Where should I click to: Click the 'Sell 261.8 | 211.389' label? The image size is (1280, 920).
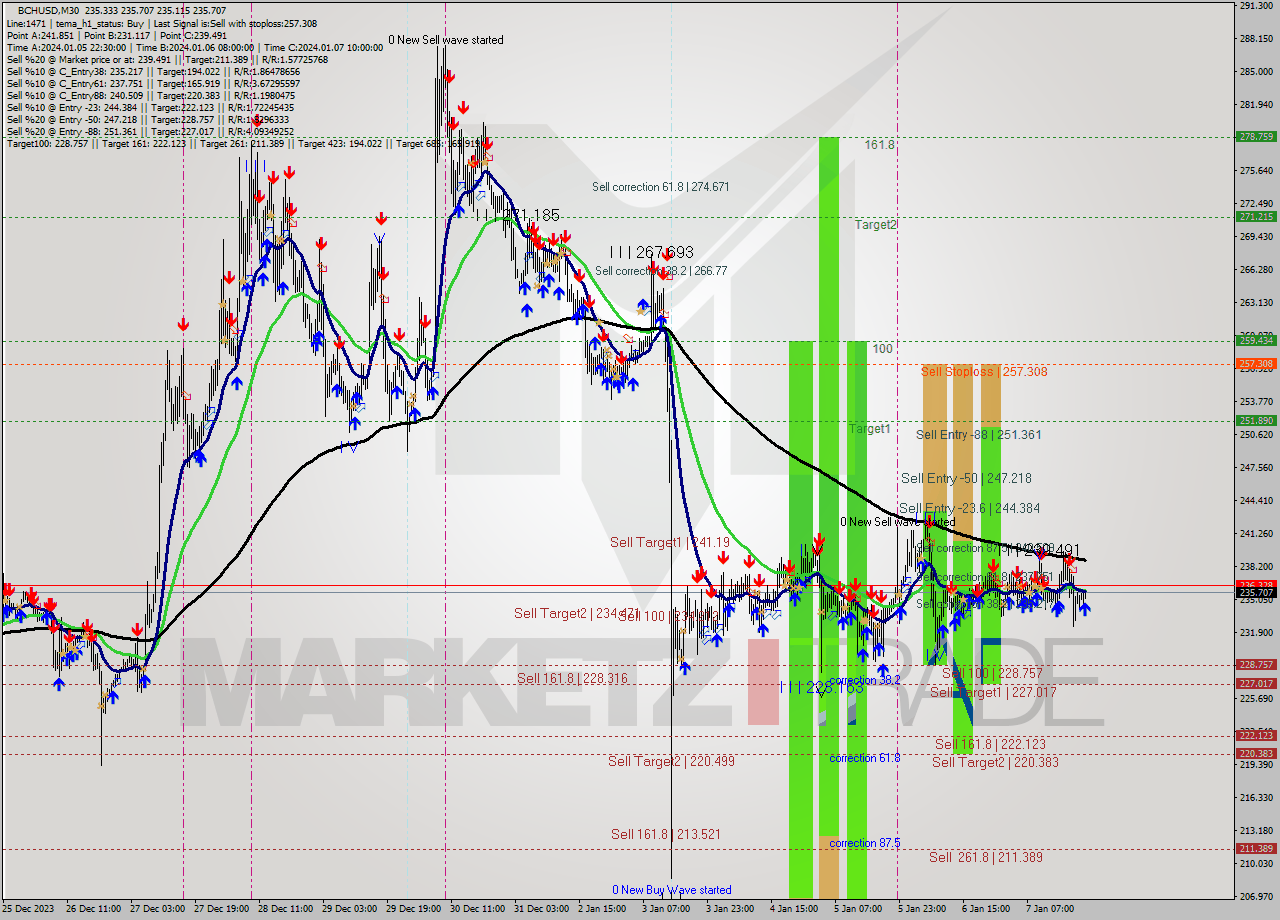pyautogui.click(x=986, y=857)
